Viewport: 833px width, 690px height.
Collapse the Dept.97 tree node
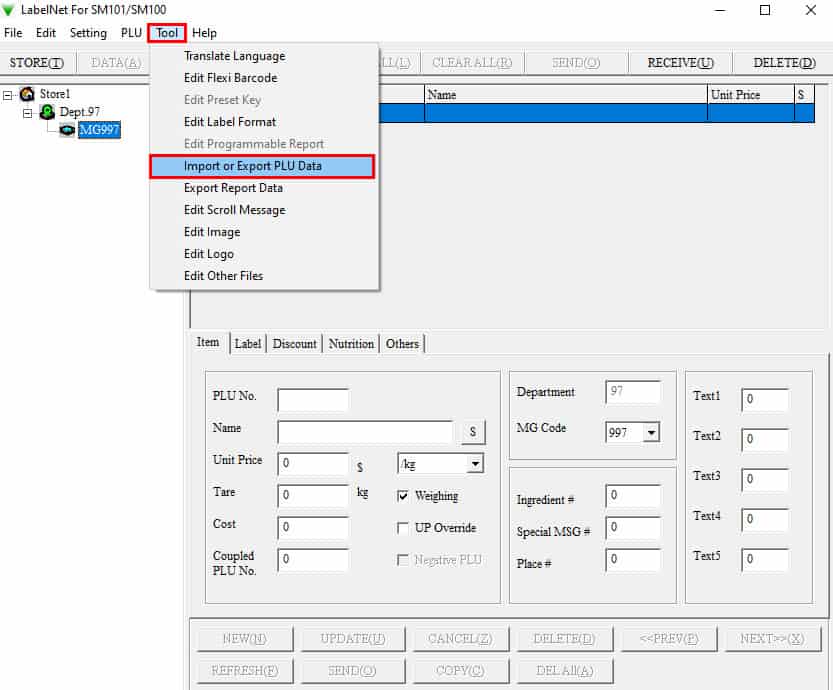(x=28, y=113)
